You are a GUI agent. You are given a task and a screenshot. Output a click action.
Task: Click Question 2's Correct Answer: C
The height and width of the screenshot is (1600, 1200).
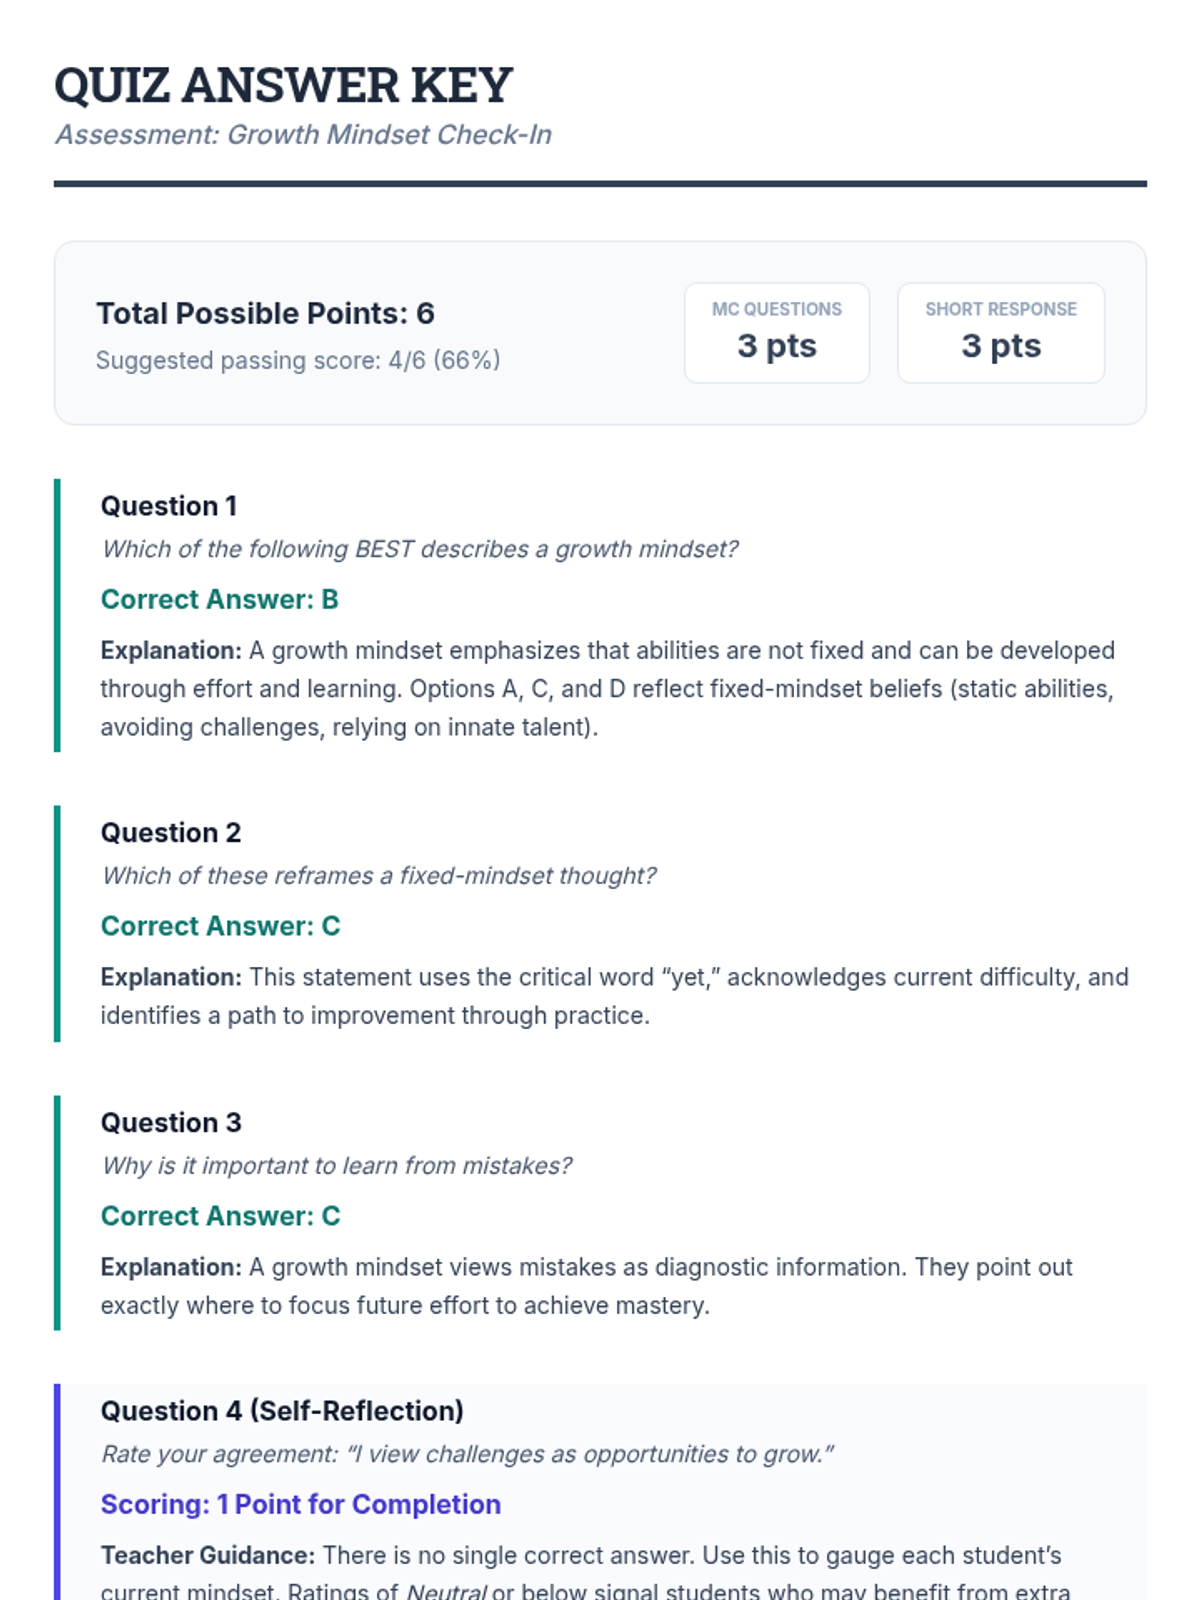[x=220, y=926]
